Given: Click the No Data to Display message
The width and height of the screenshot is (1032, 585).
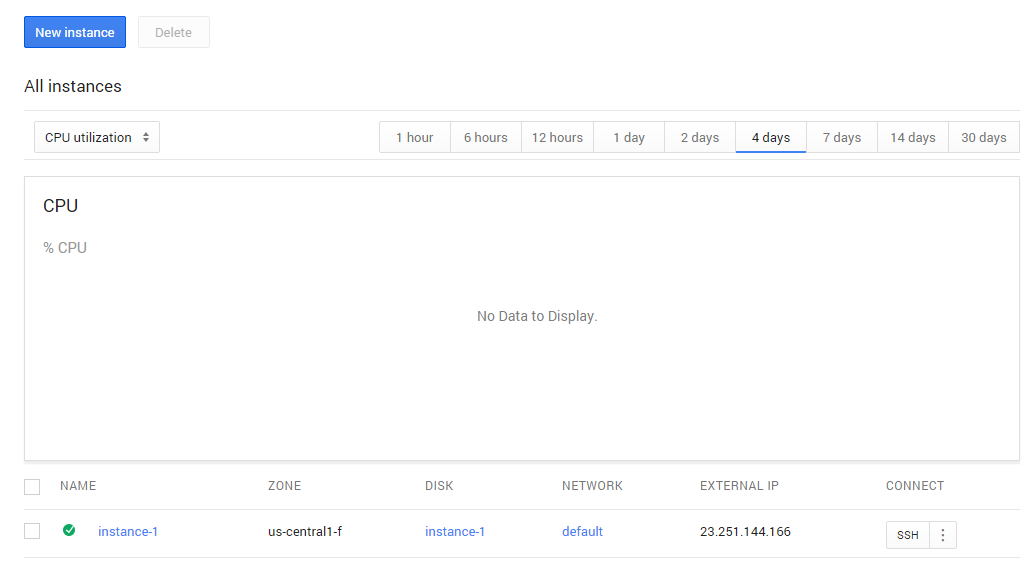Looking at the screenshot, I should [x=537, y=317].
